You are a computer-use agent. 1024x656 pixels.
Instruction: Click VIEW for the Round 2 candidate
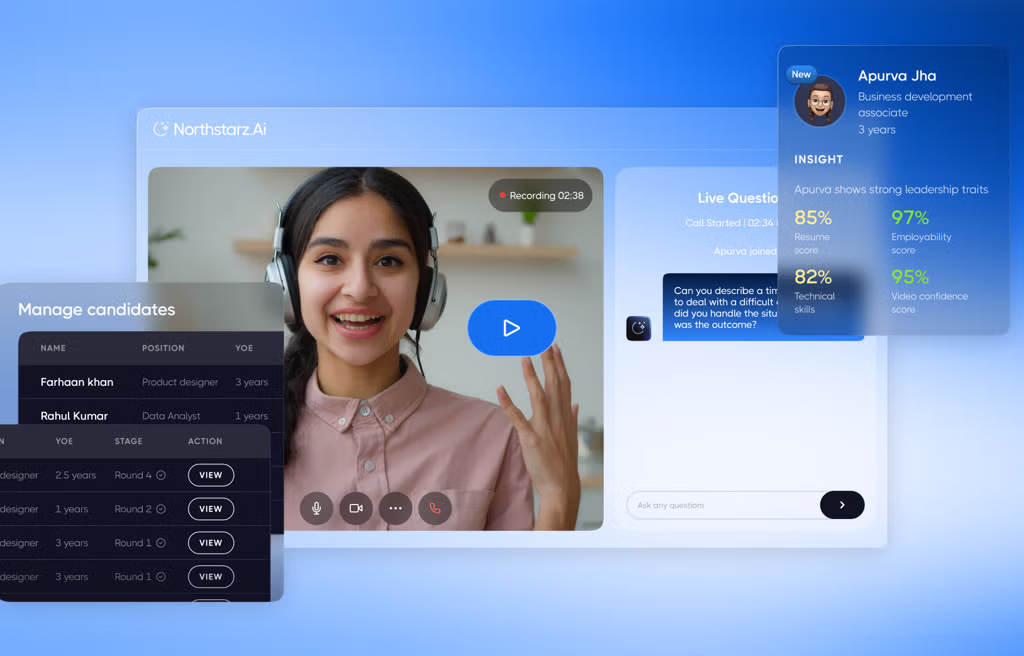click(211, 509)
